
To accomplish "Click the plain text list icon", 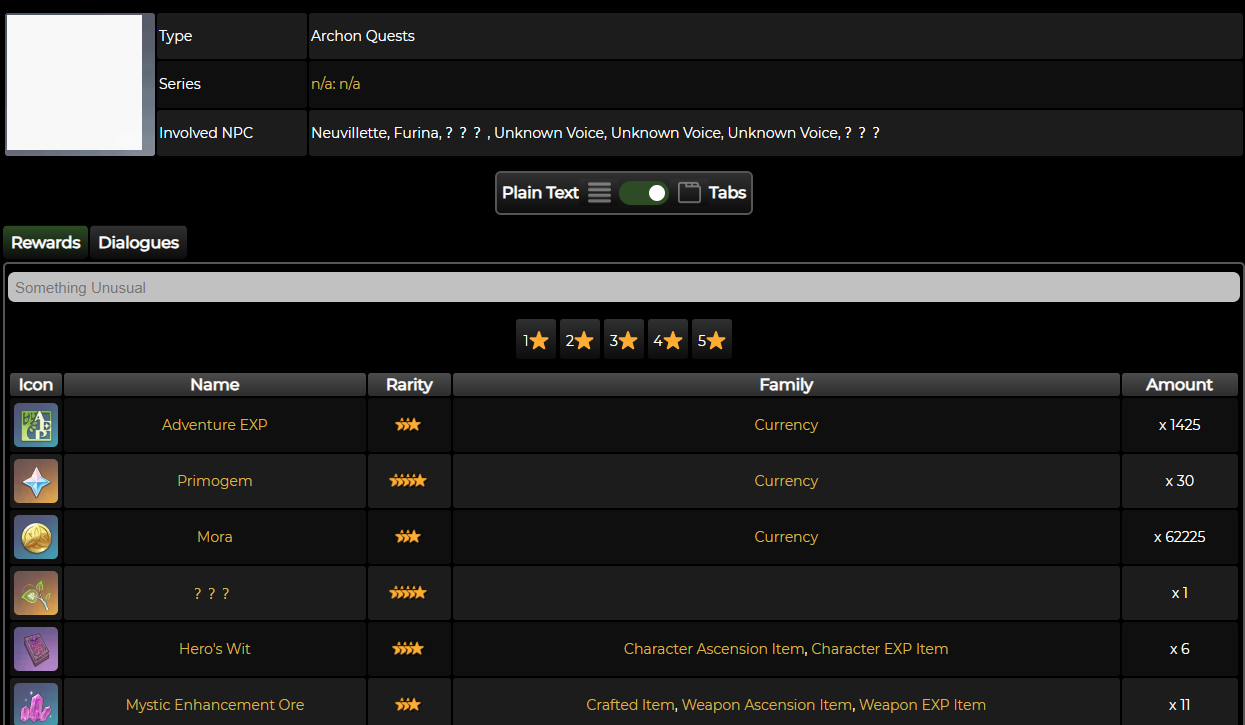I will pos(599,193).
